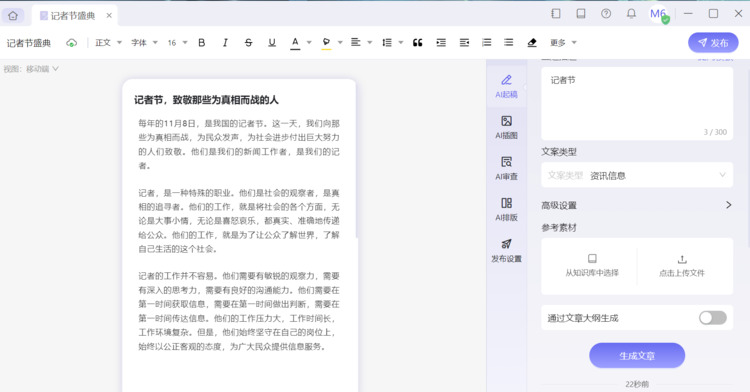Viewport: 750px width, 392px height.
Task: Expand font color picker arrow
Action: (309, 43)
